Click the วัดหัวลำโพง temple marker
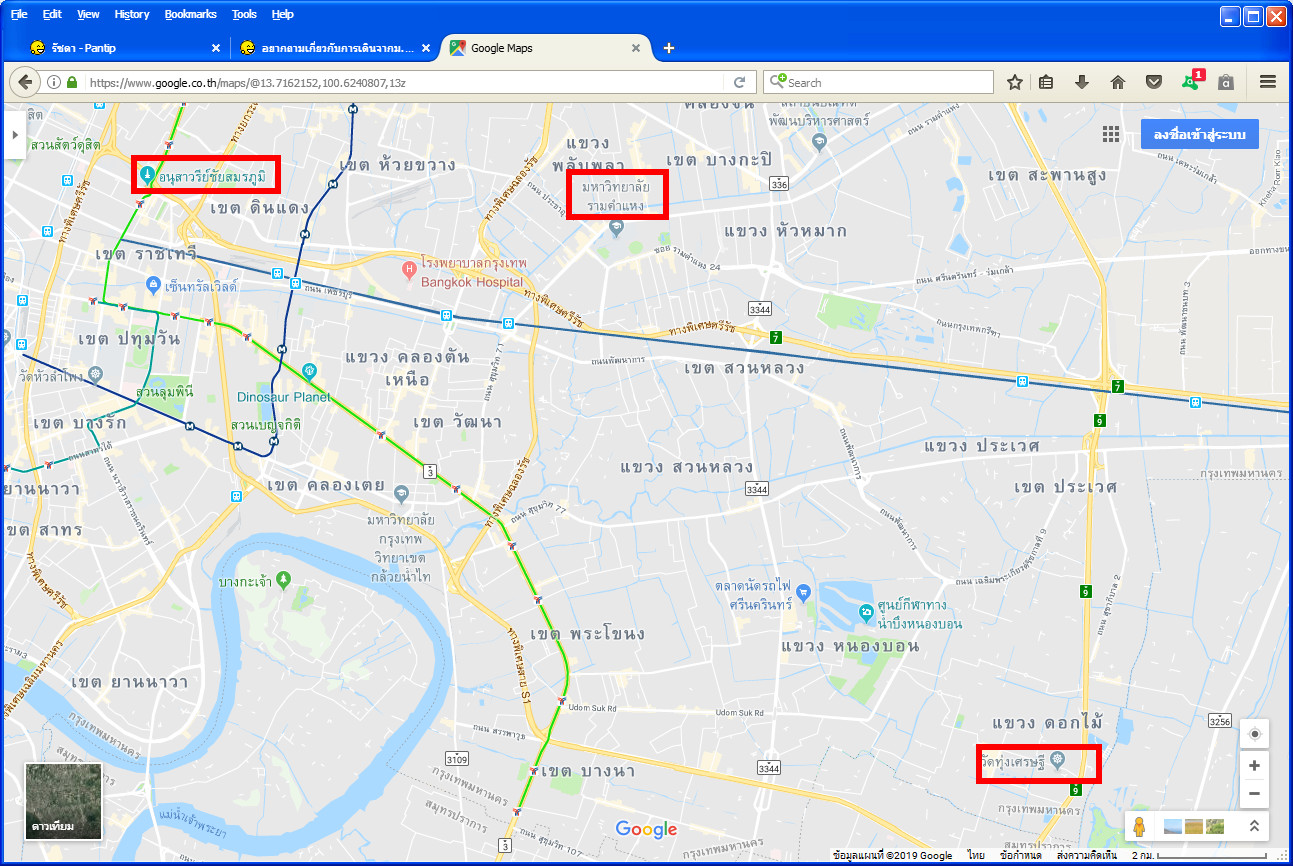Screen dimensions: 1293x866 coord(95,374)
